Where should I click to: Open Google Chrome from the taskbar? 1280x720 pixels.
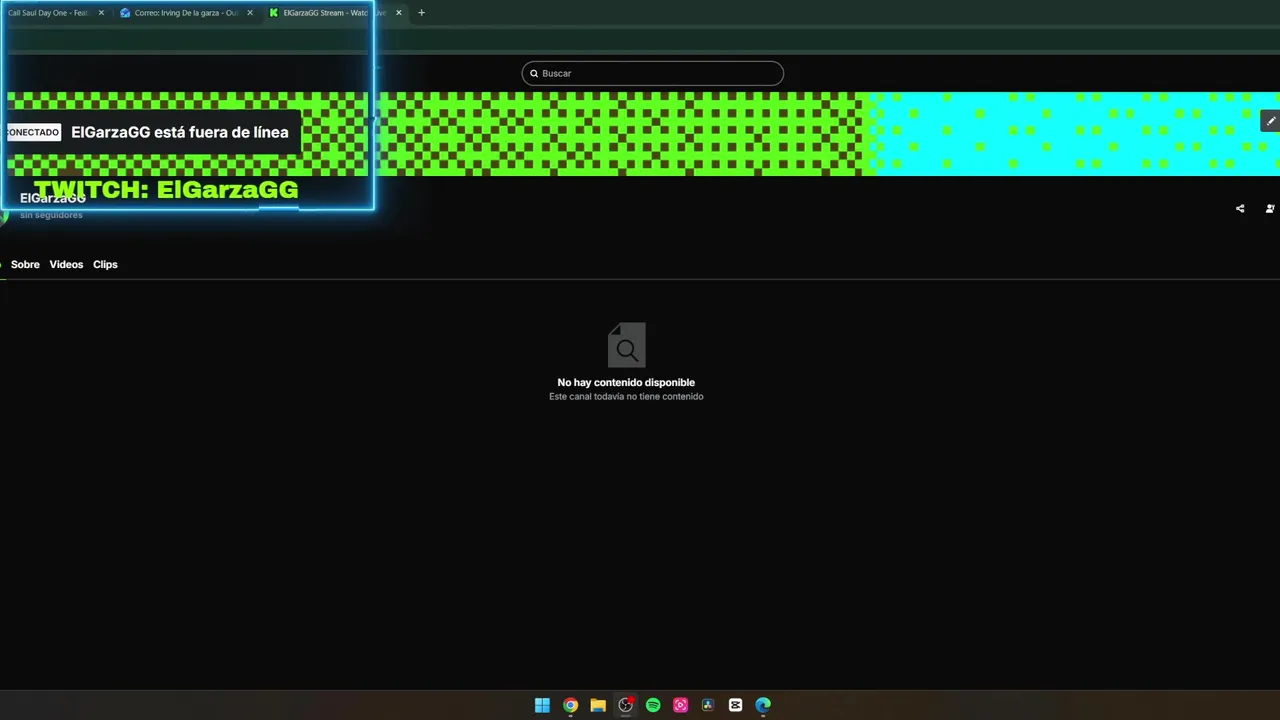click(570, 705)
